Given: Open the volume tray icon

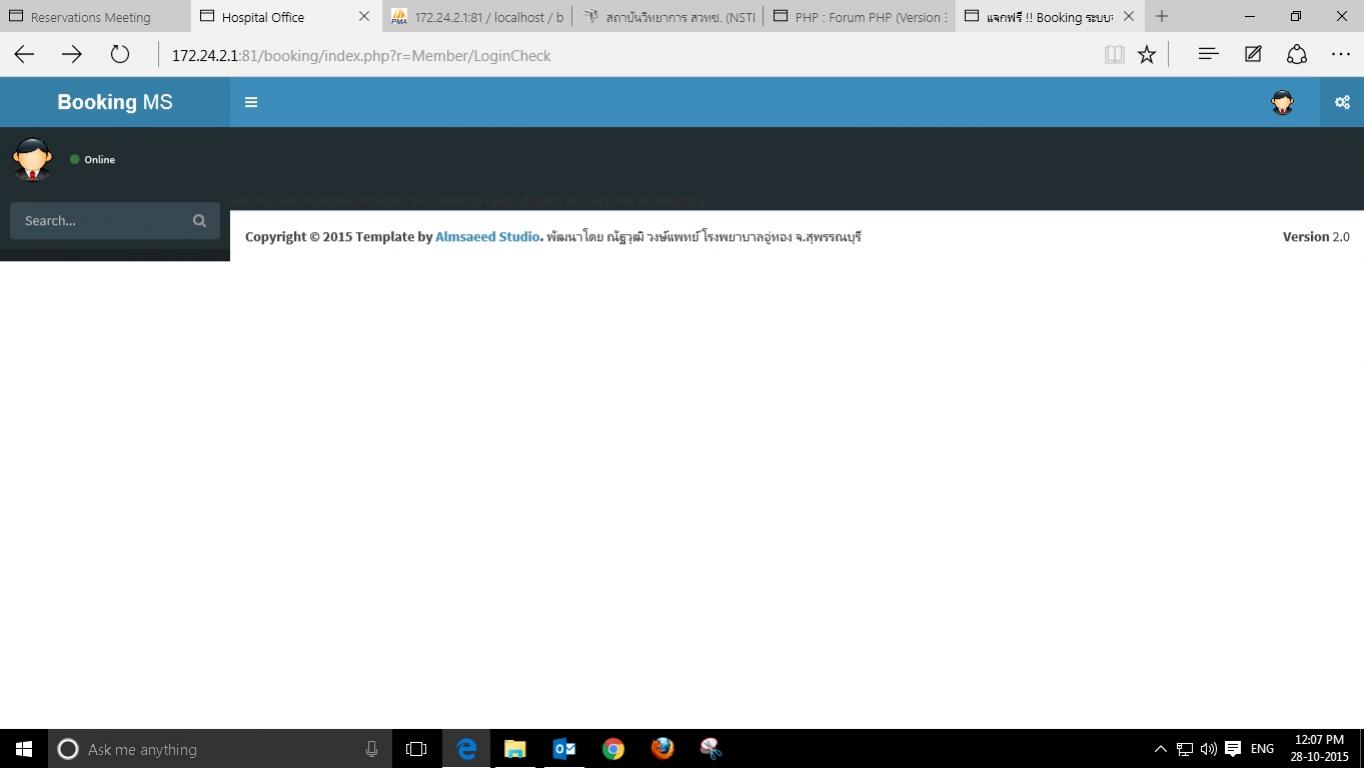Looking at the screenshot, I should (x=1208, y=749).
